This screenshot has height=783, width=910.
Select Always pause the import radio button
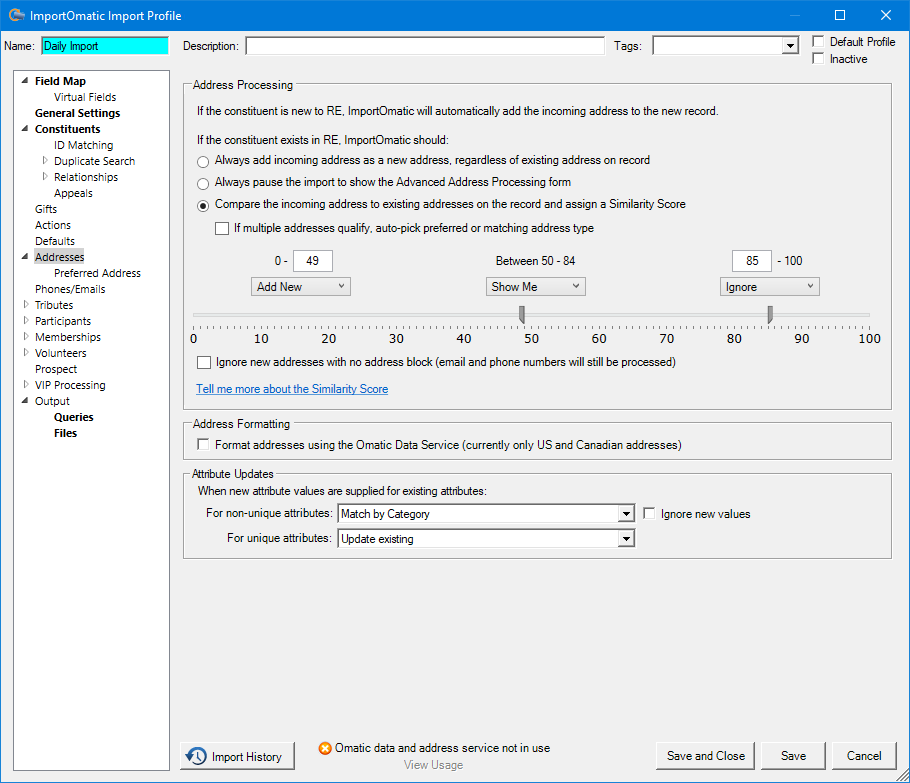203,183
